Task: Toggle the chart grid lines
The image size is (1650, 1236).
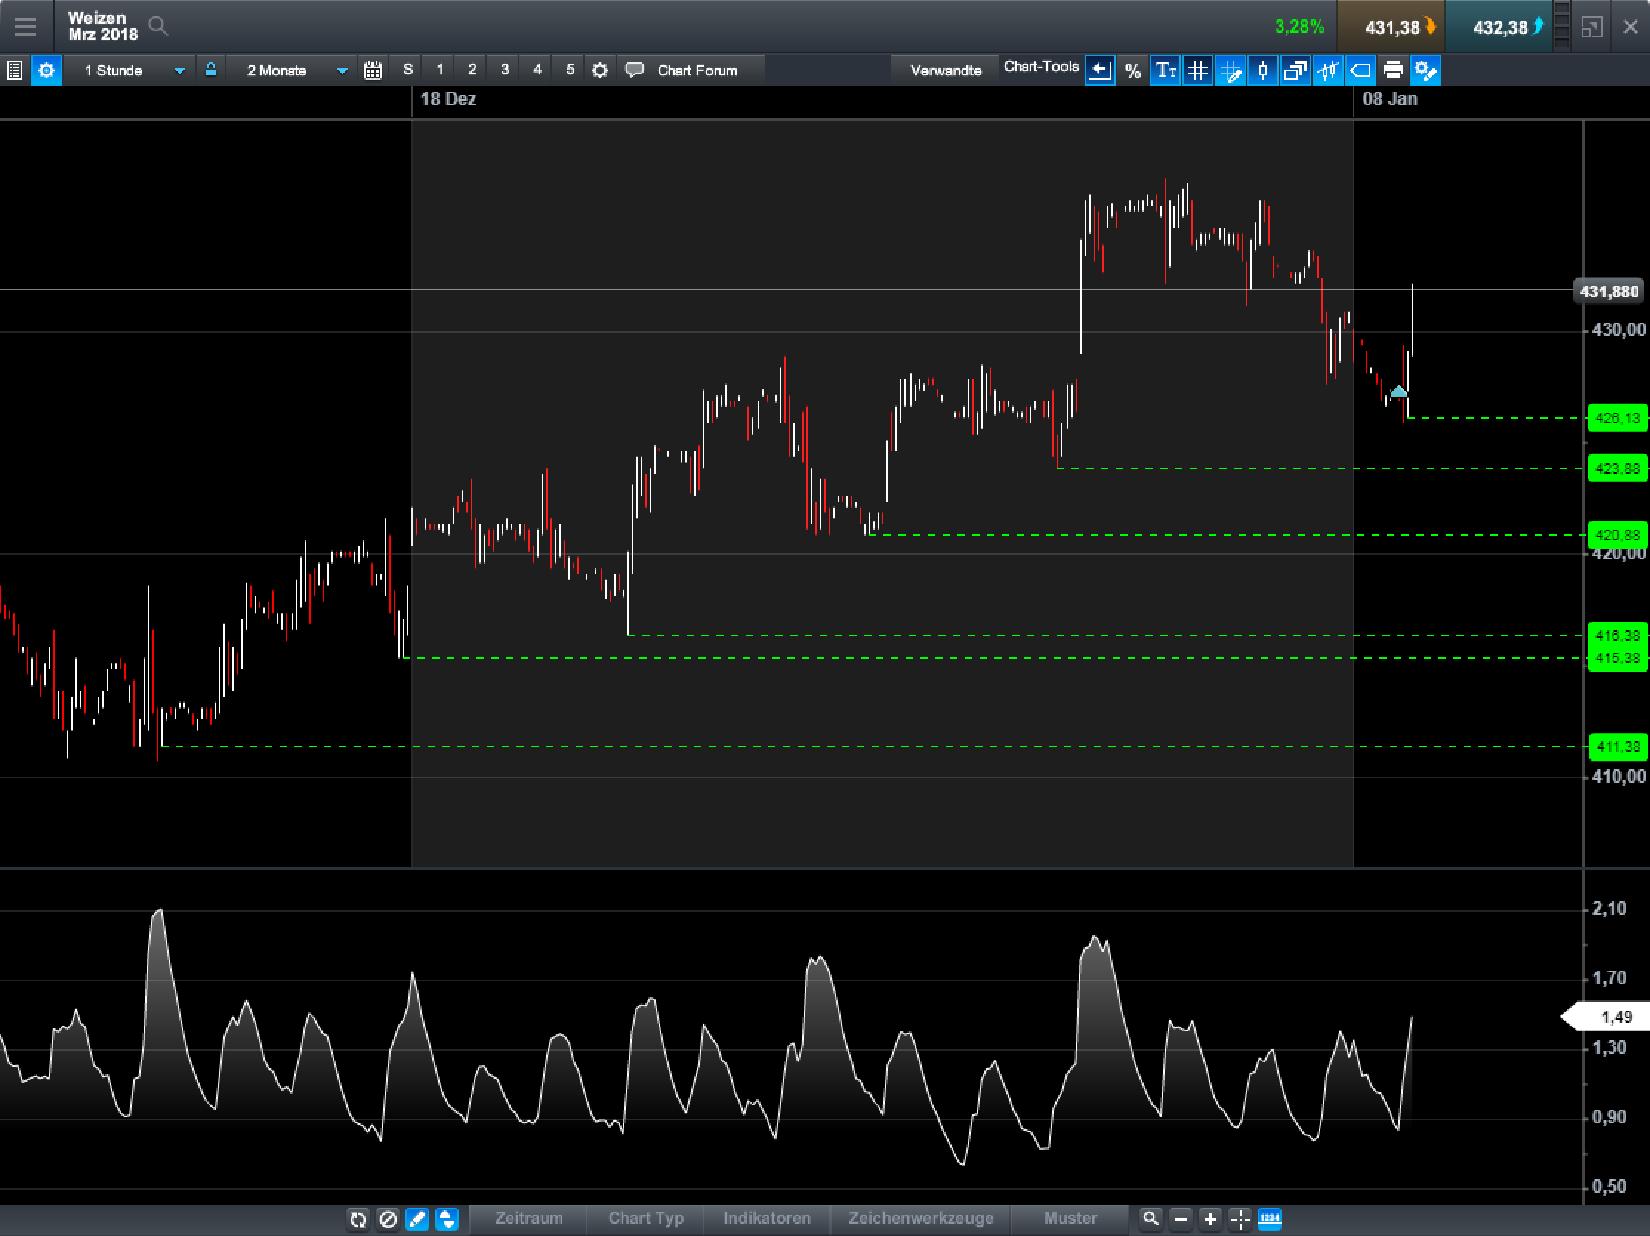Action: click(x=1198, y=70)
